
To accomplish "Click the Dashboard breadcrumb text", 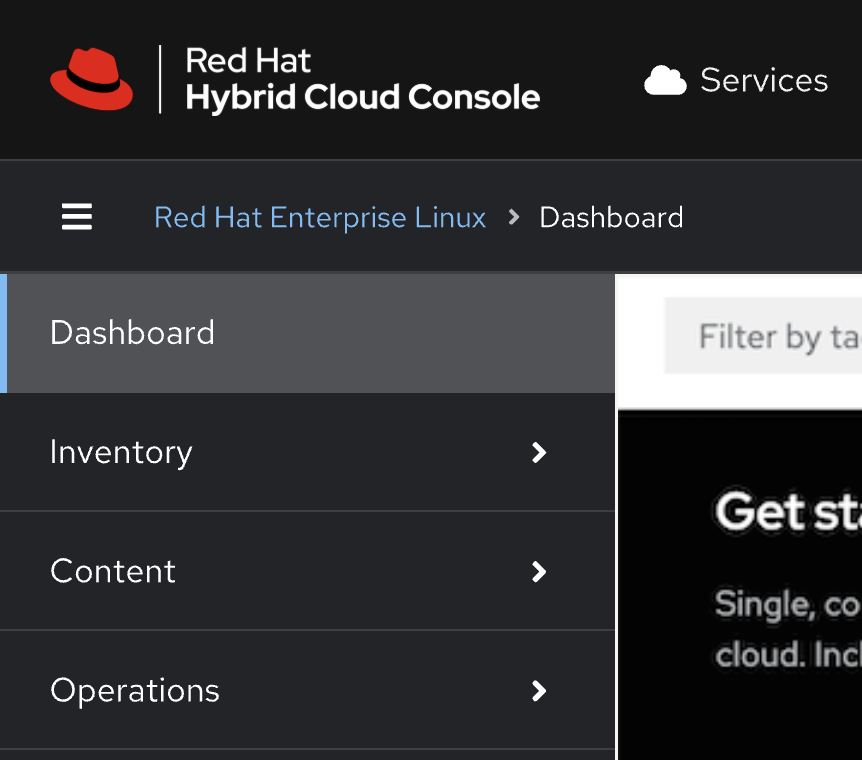I will (611, 217).
